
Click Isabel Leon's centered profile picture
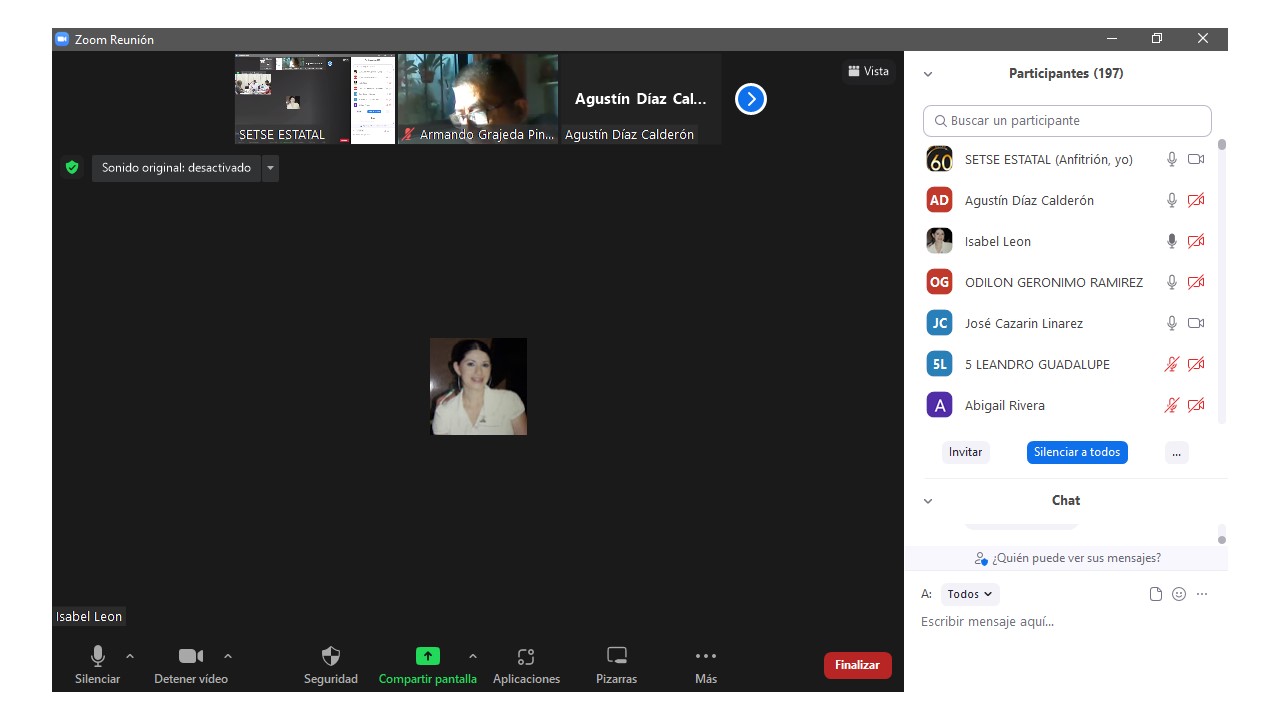click(478, 386)
